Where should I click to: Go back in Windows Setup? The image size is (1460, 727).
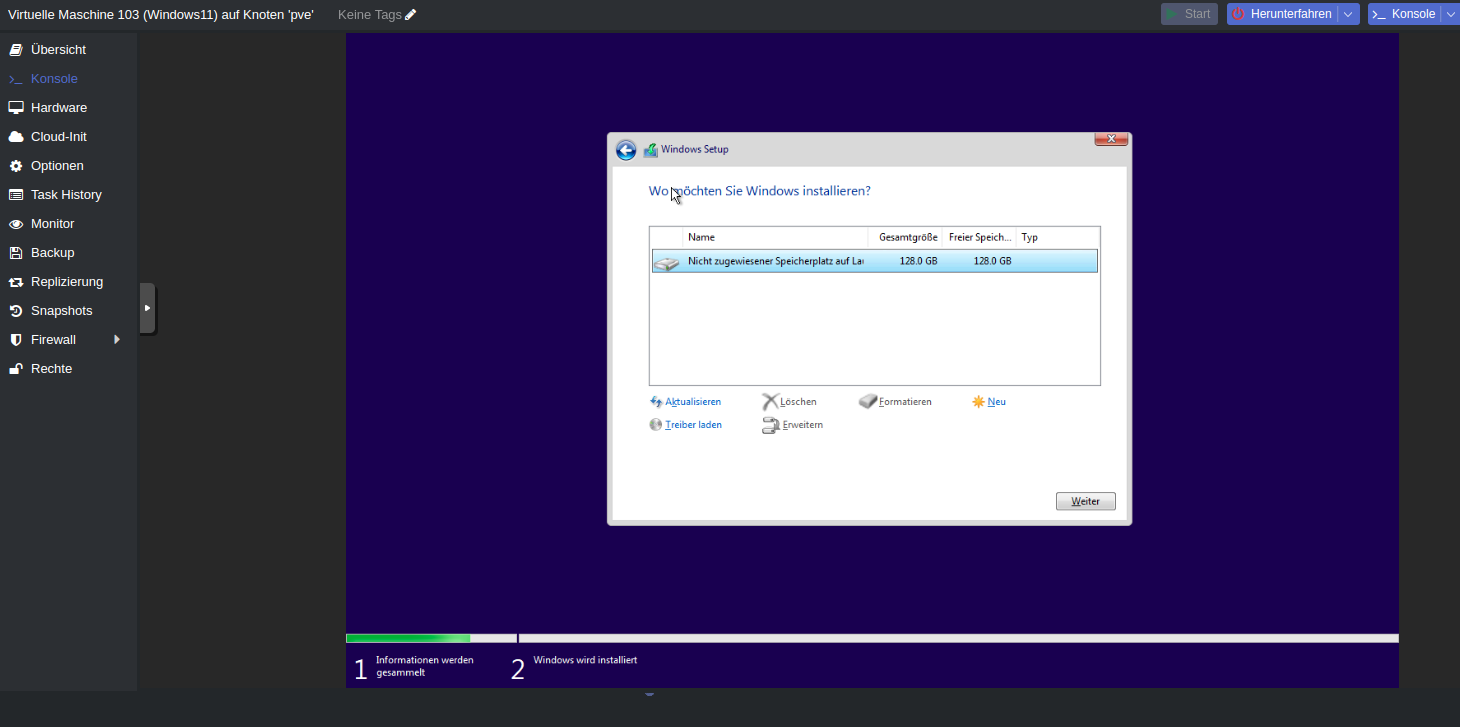[x=626, y=150]
